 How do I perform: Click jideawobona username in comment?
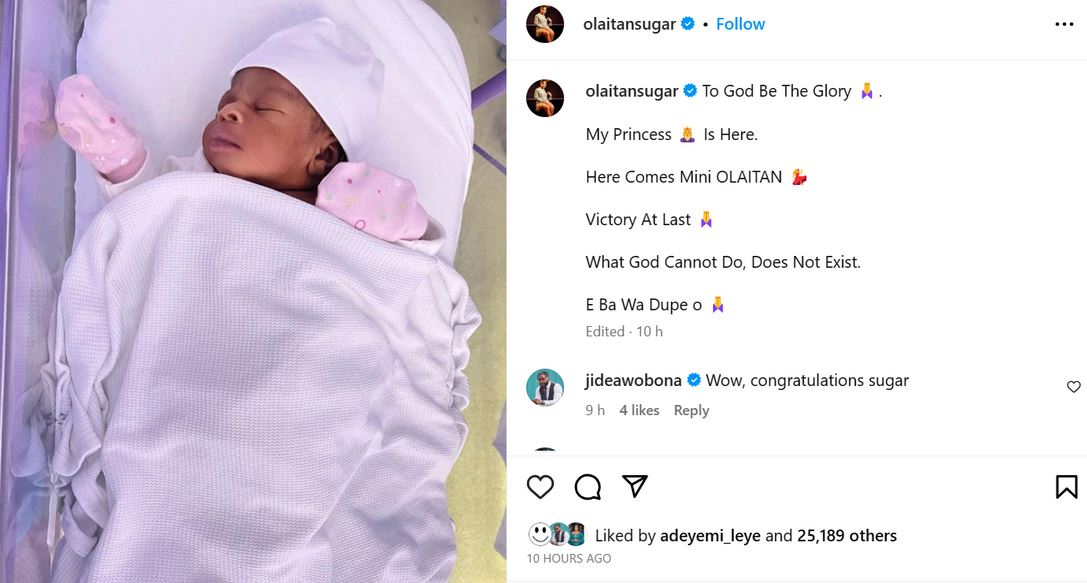[x=633, y=380]
